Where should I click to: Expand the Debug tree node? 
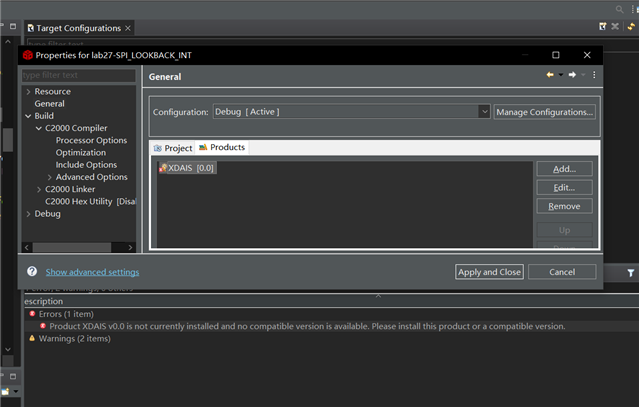pyautogui.click(x=28, y=214)
